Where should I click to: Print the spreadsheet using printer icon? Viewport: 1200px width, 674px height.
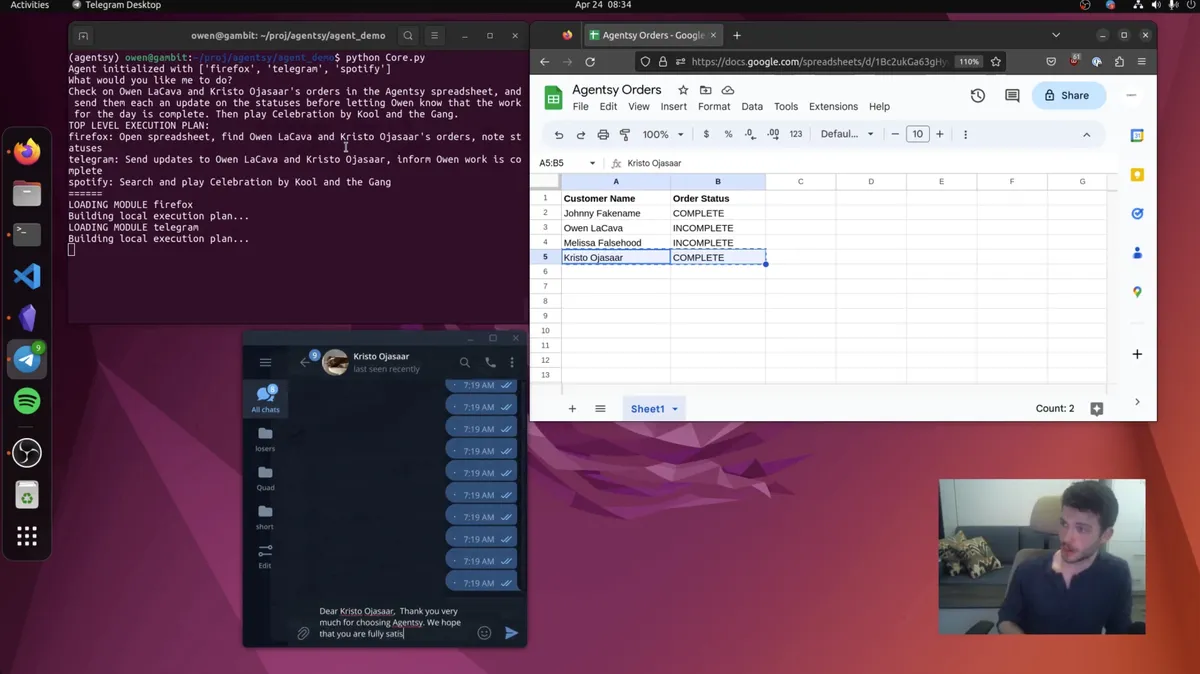pyautogui.click(x=603, y=134)
